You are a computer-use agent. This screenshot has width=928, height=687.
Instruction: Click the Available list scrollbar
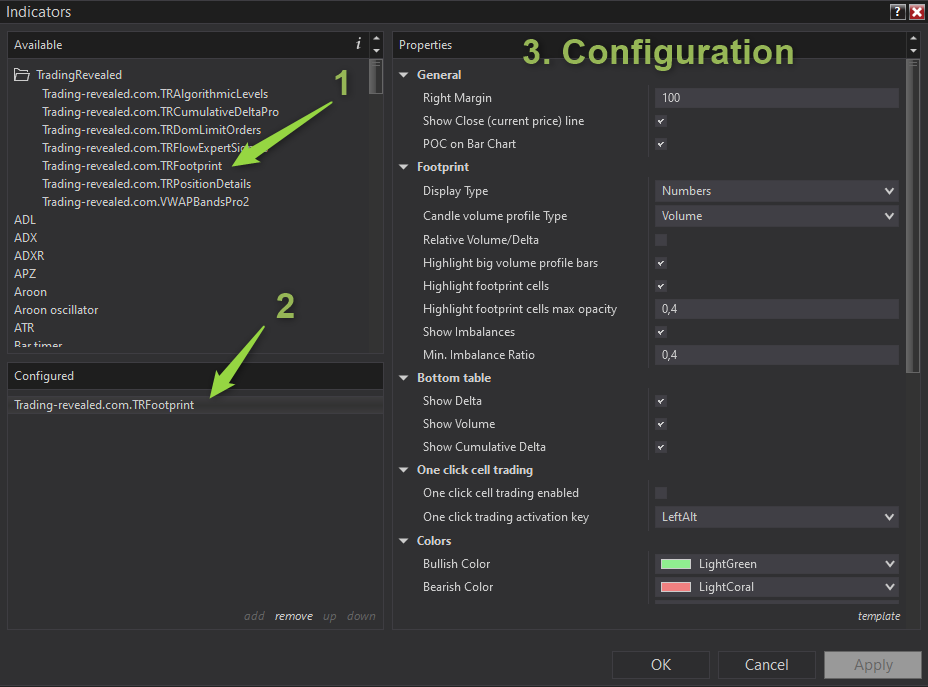(376, 76)
